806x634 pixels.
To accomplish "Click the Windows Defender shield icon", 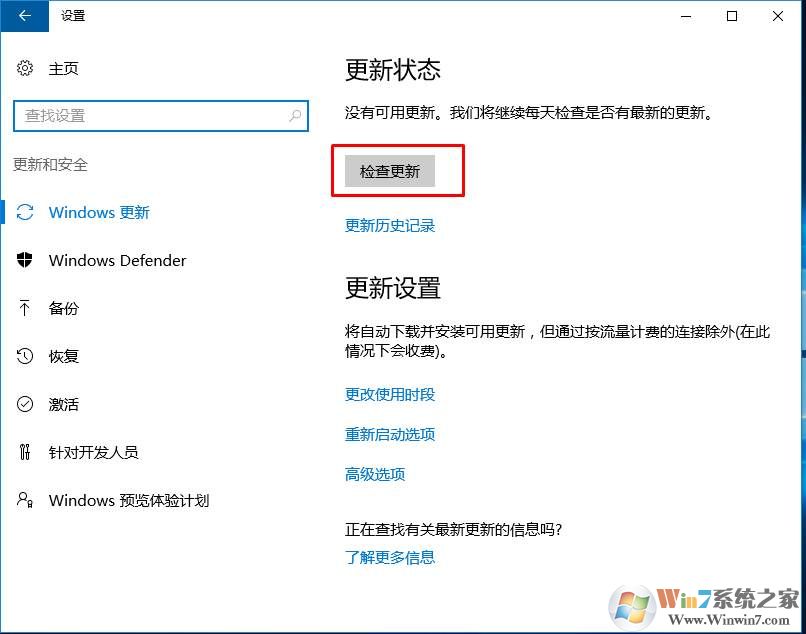I will [x=25, y=260].
